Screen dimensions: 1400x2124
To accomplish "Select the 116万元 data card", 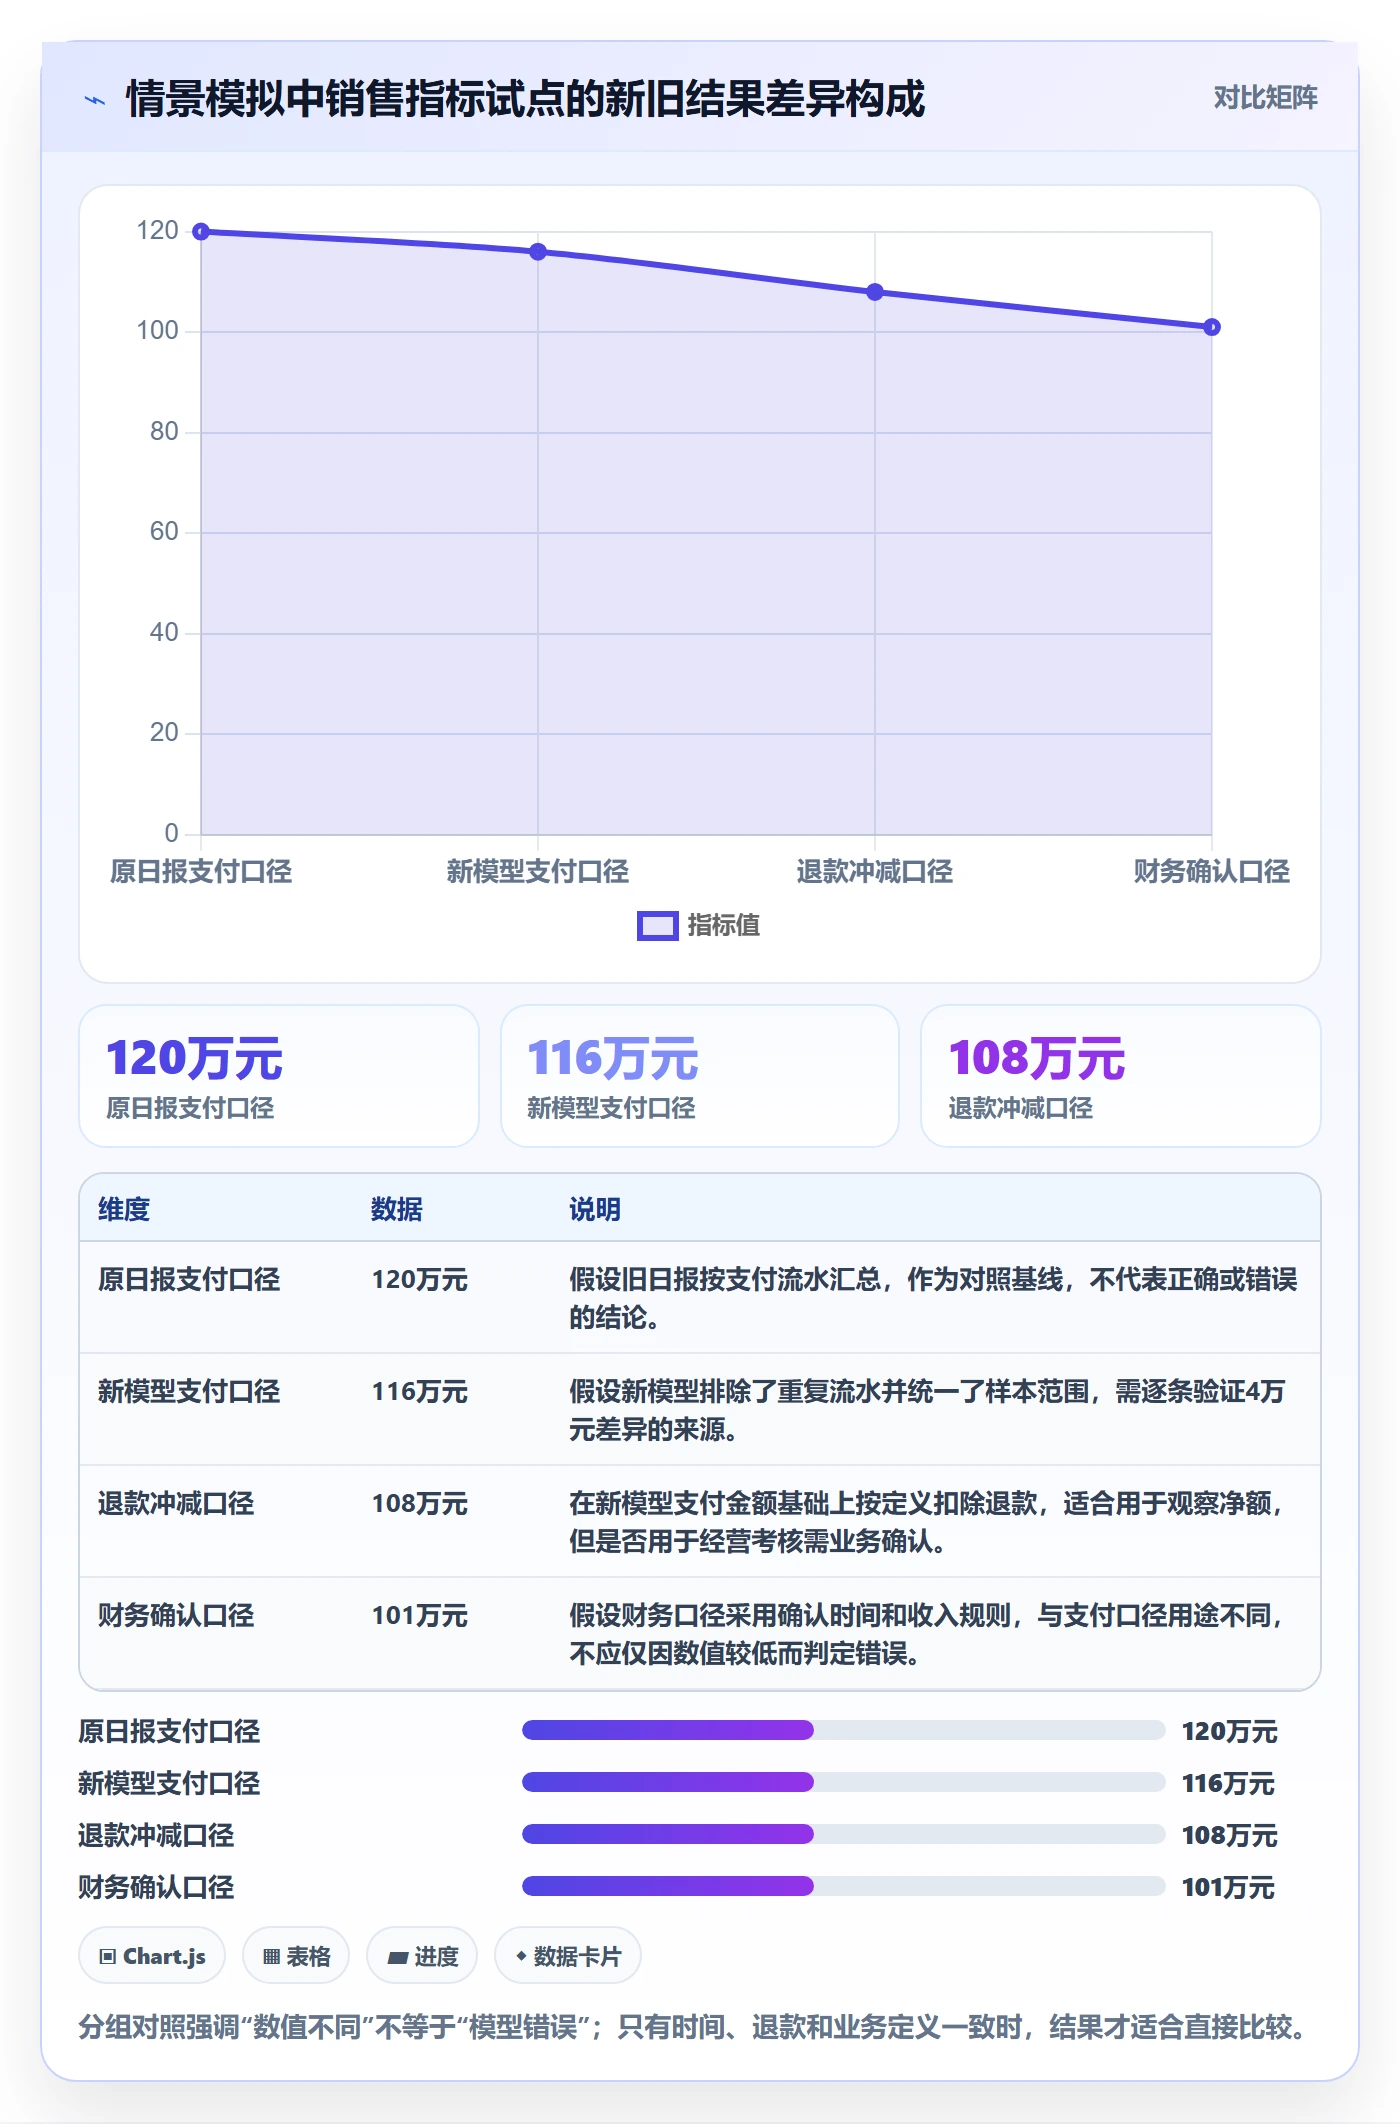I will pos(700,1076).
